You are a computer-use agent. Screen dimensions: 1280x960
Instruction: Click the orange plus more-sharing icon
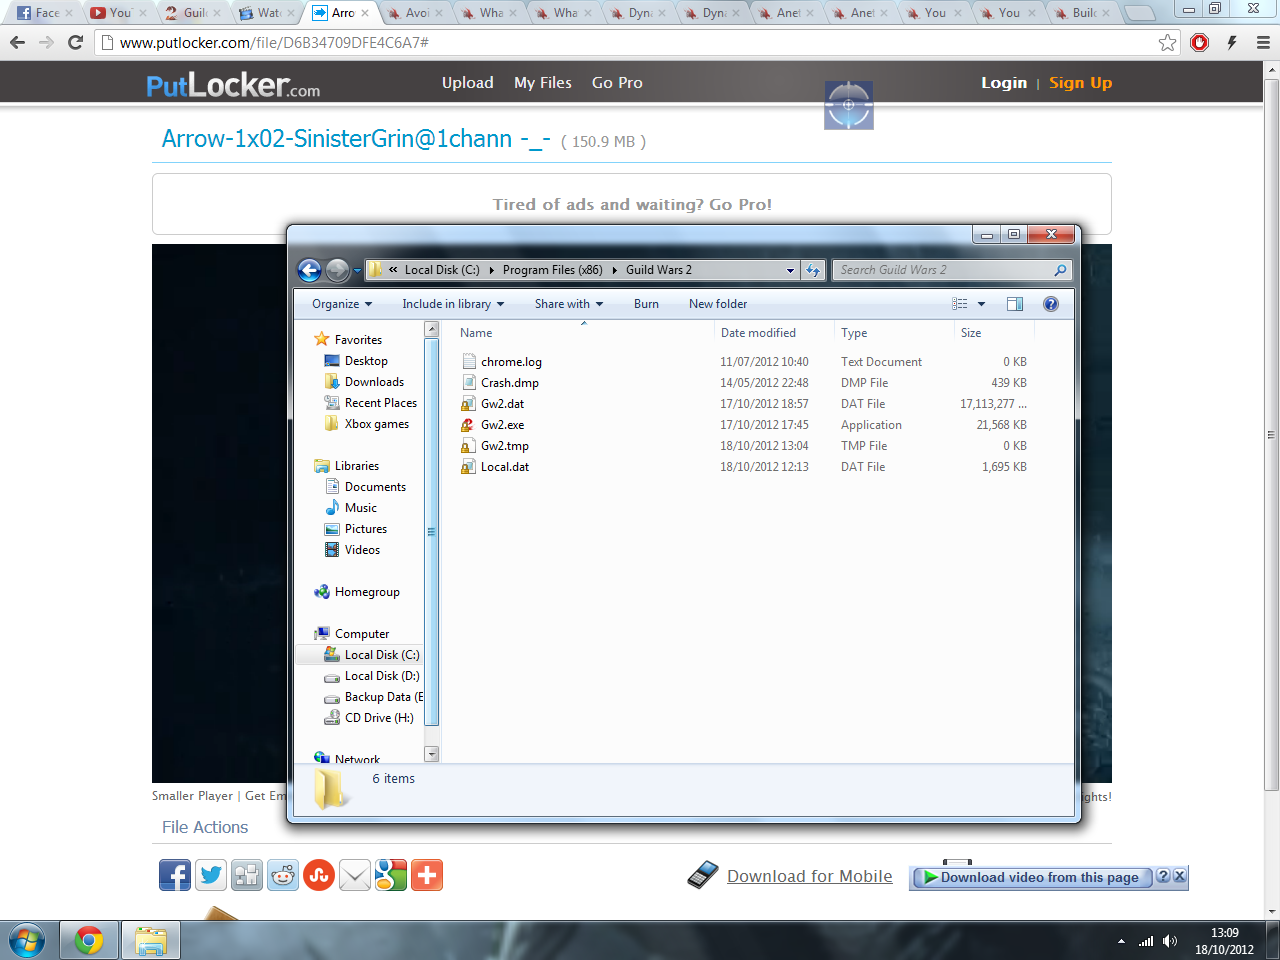(427, 875)
